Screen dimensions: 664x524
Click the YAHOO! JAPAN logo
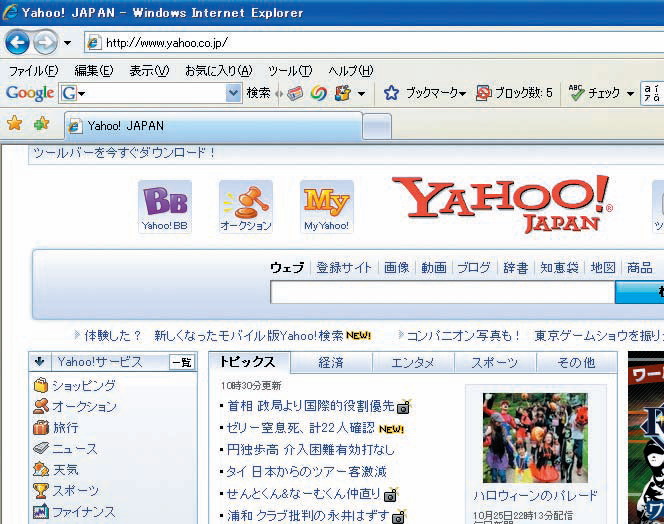(x=503, y=204)
